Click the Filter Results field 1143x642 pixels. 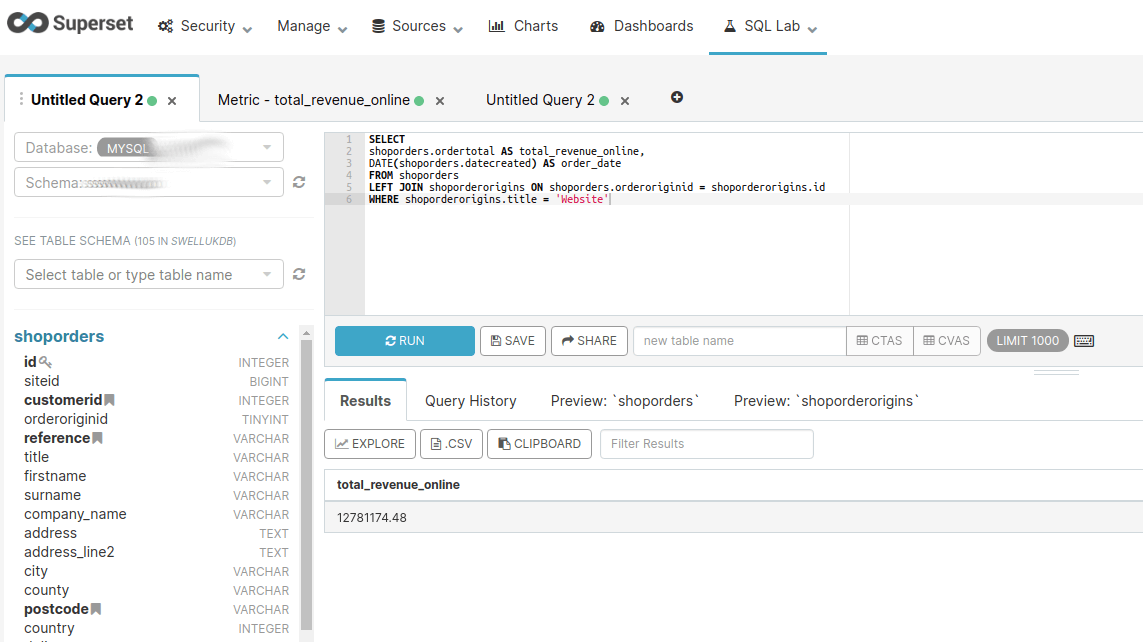click(x=706, y=444)
